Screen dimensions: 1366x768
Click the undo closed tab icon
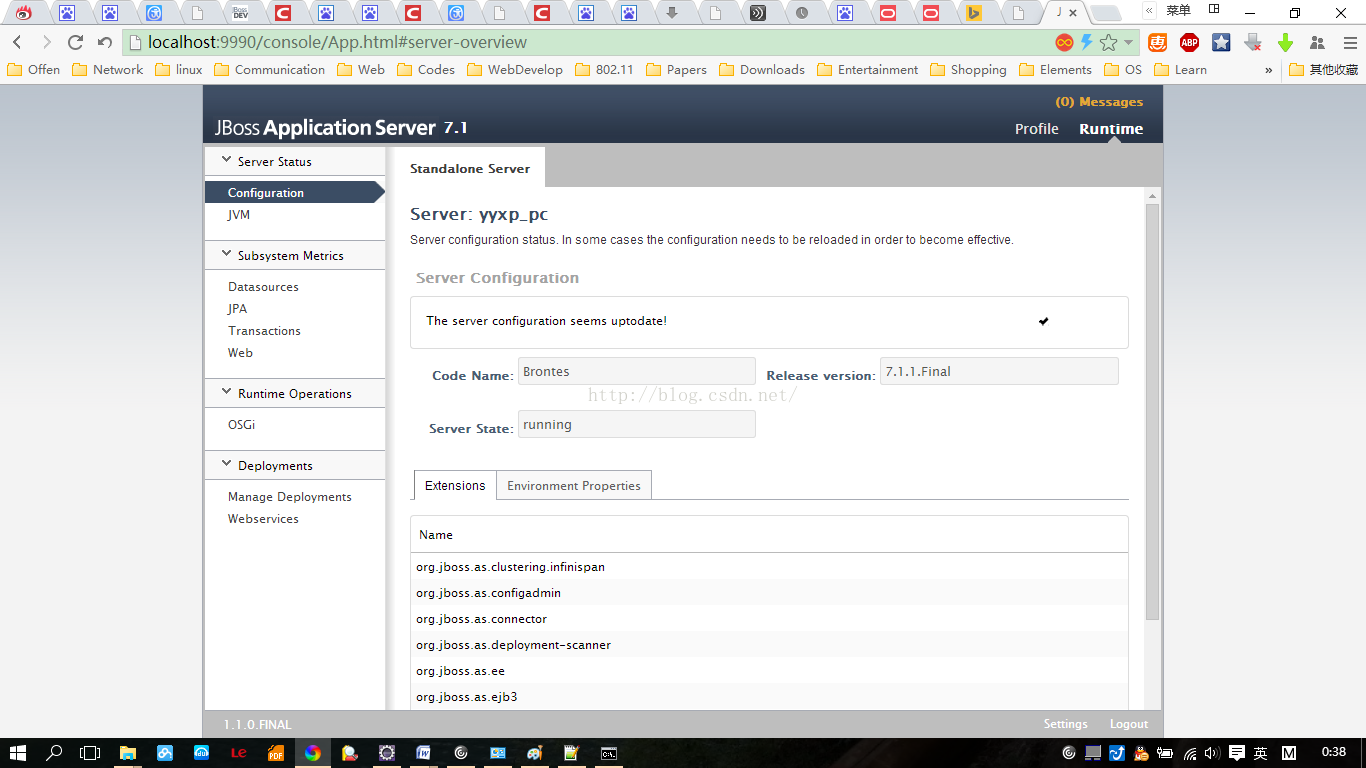coord(104,42)
